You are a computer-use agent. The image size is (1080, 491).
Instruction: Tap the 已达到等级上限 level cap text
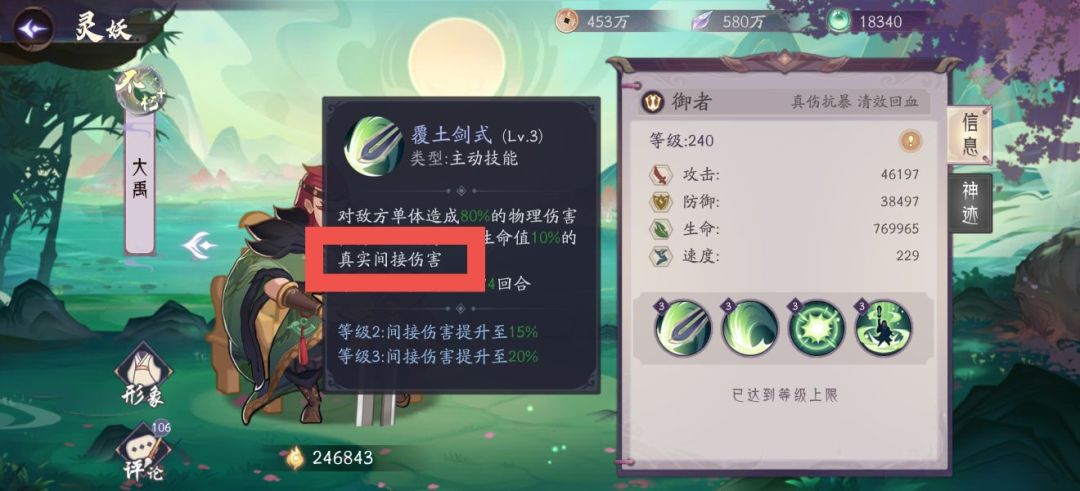[x=785, y=395]
